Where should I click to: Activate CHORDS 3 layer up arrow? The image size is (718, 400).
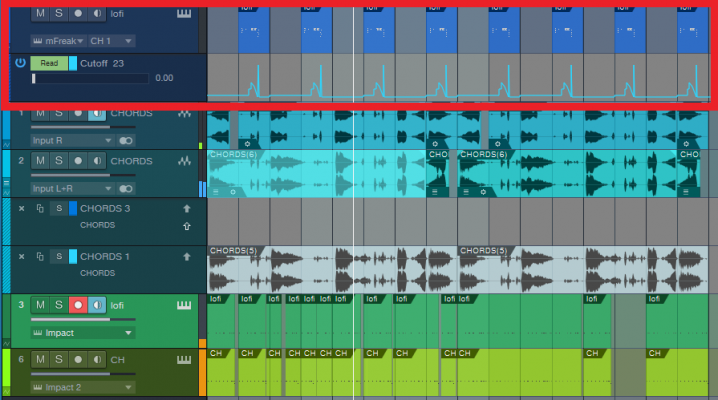pyautogui.click(x=187, y=209)
